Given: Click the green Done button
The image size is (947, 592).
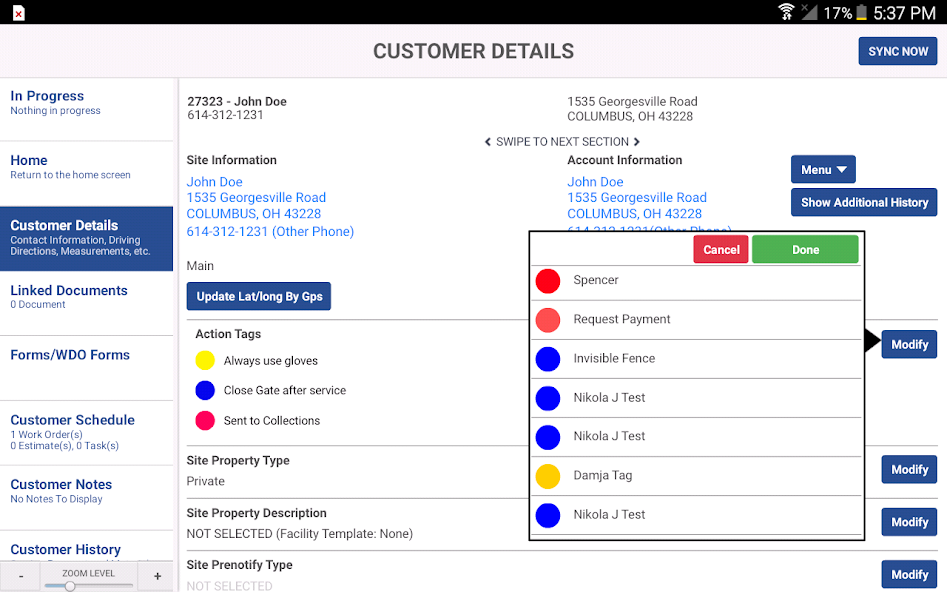Looking at the screenshot, I should [805, 250].
